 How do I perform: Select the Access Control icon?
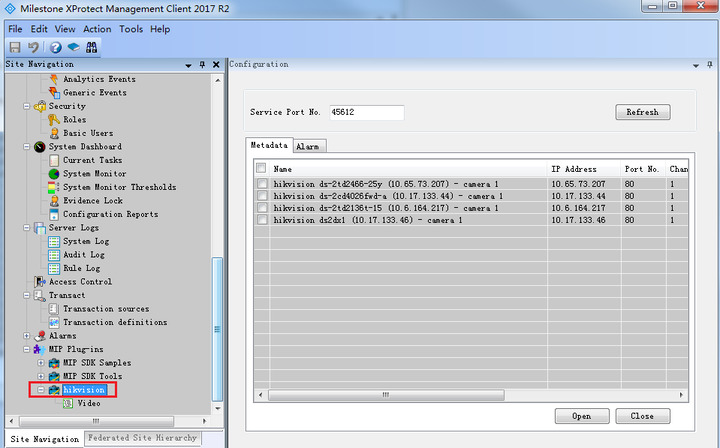coord(40,282)
